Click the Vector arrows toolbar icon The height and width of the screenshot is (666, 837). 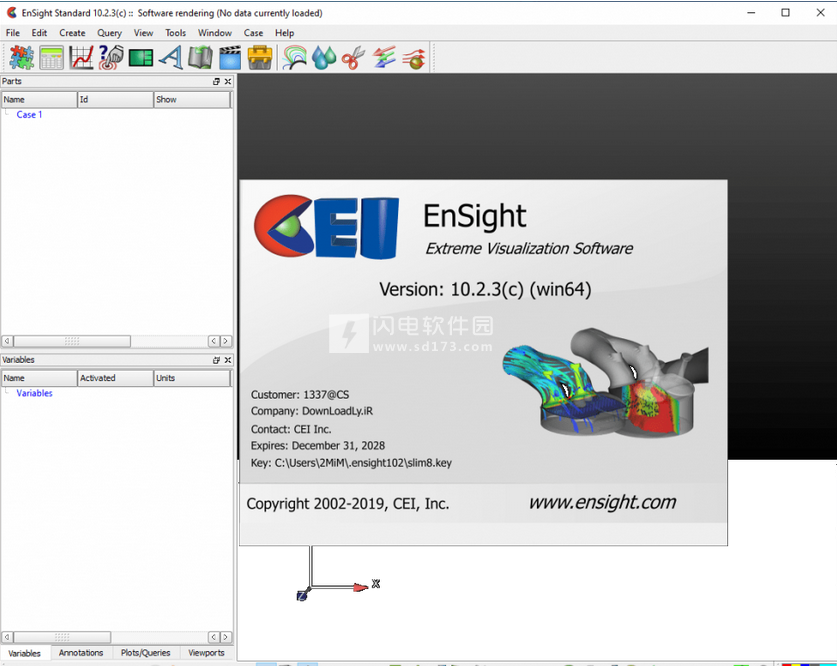point(384,58)
